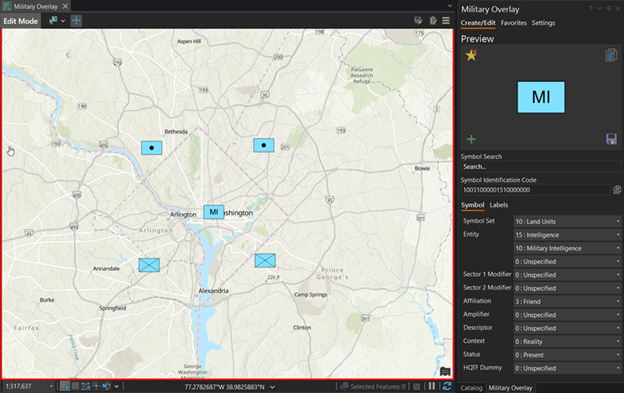The height and width of the screenshot is (393, 624).
Task: Click the Selected Features: 0 indicator
Action: (373, 387)
